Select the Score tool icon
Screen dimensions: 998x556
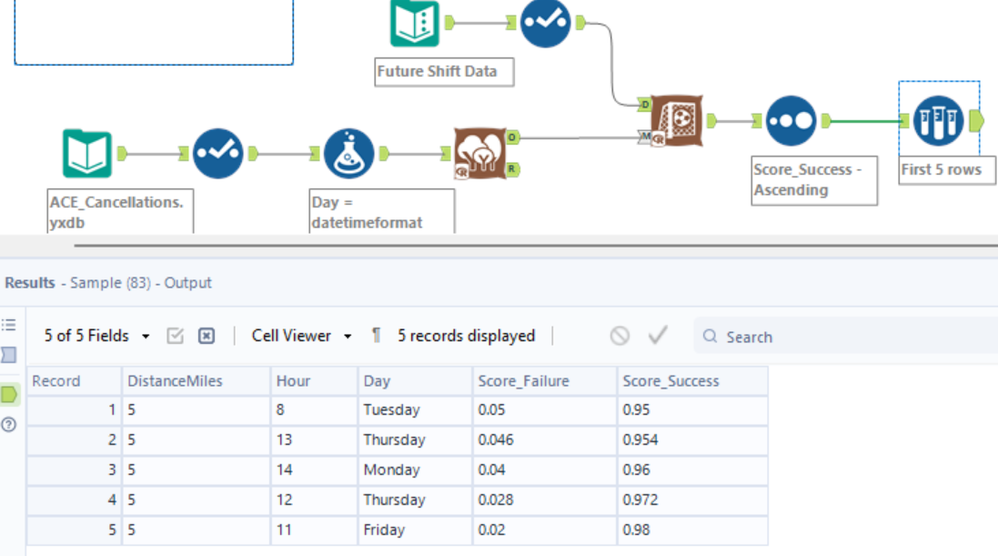tap(678, 121)
